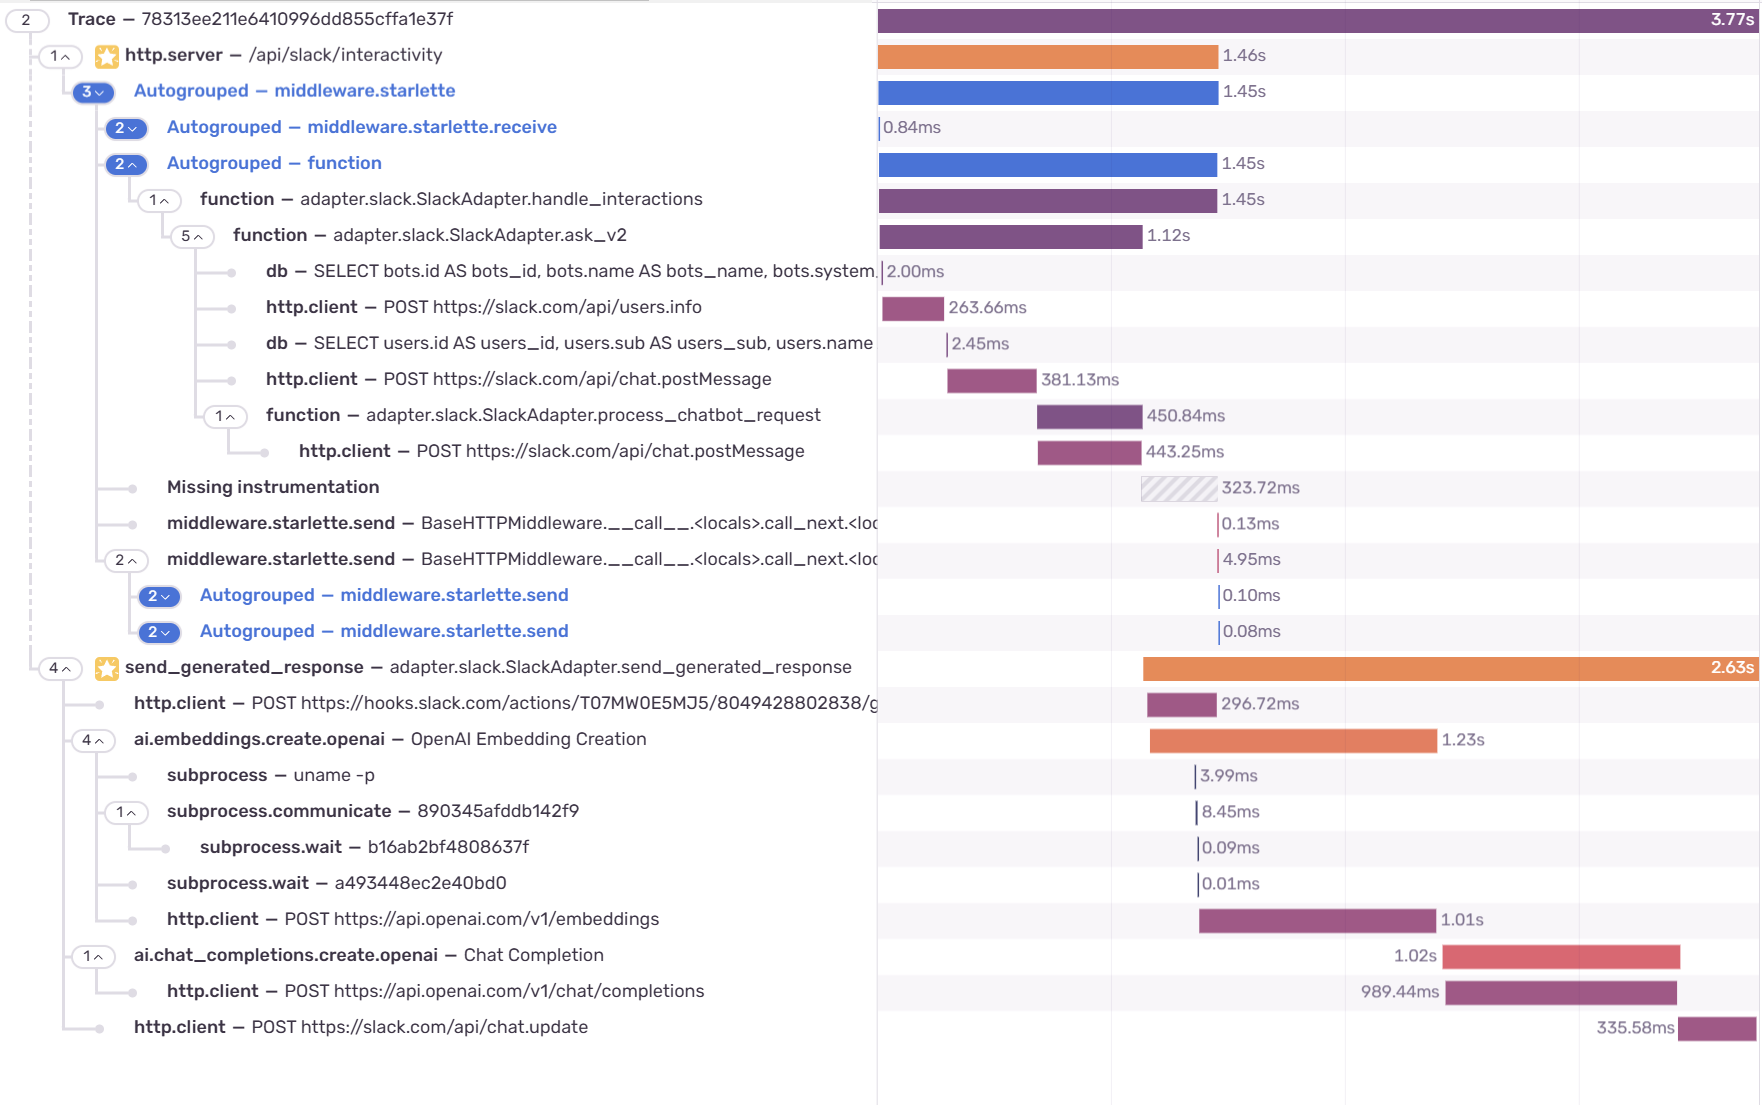Expand the Autogrouped middleware.starlette.receive group
The width and height of the screenshot is (1762, 1105).
(126, 128)
